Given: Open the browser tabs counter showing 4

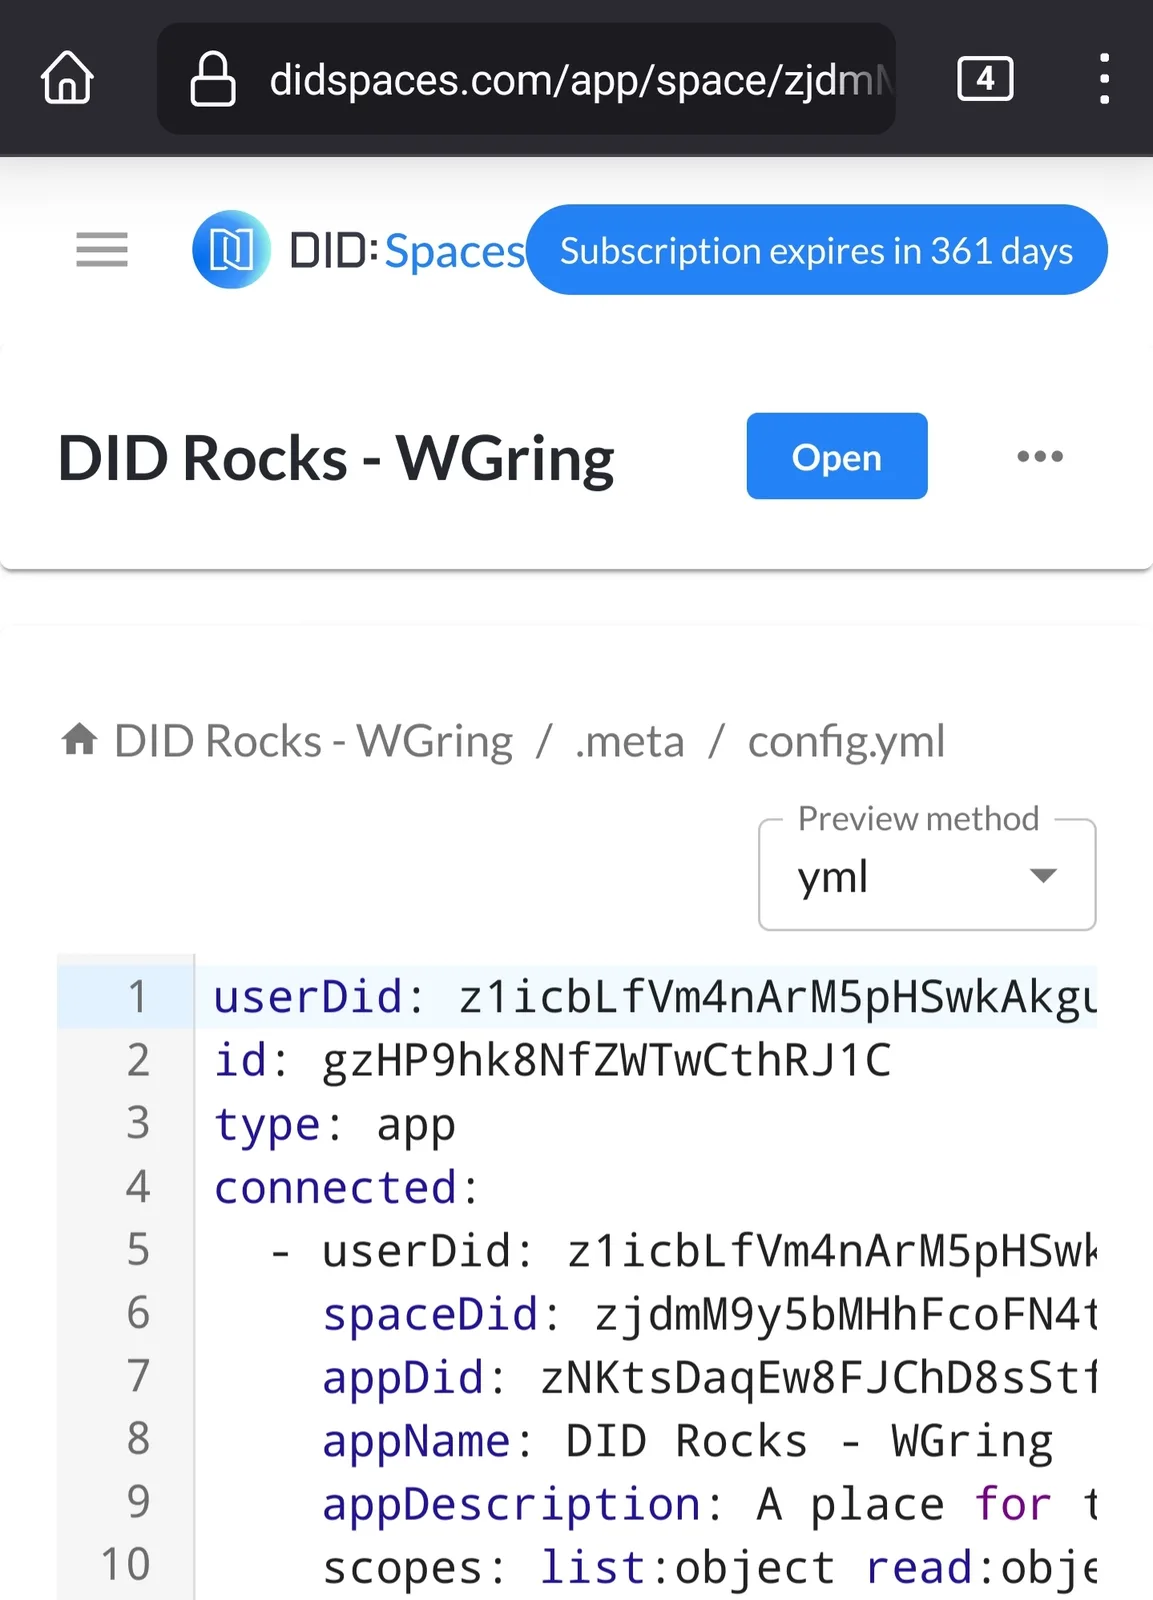Looking at the screenshot, I should tap(985, 78).
